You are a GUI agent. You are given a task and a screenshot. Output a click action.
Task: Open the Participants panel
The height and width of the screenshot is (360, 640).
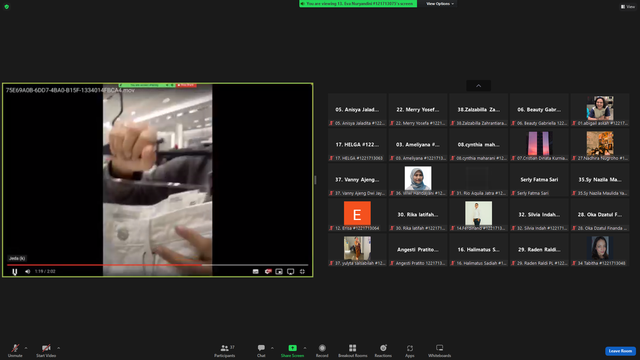[x=225, y=351]
